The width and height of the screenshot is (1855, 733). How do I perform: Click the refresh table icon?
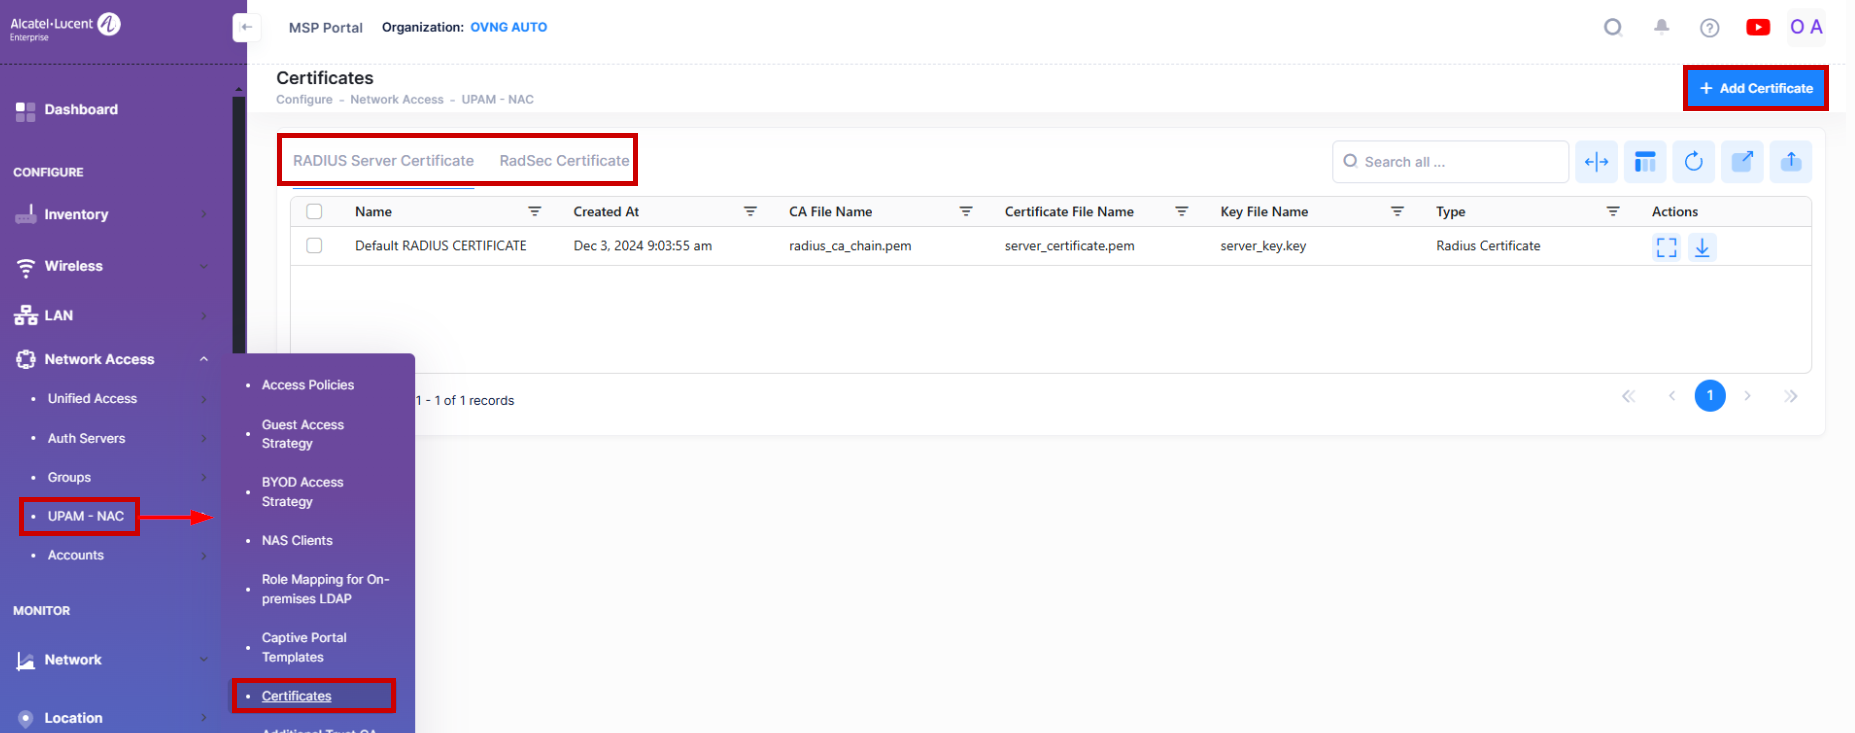(1693, 161)
